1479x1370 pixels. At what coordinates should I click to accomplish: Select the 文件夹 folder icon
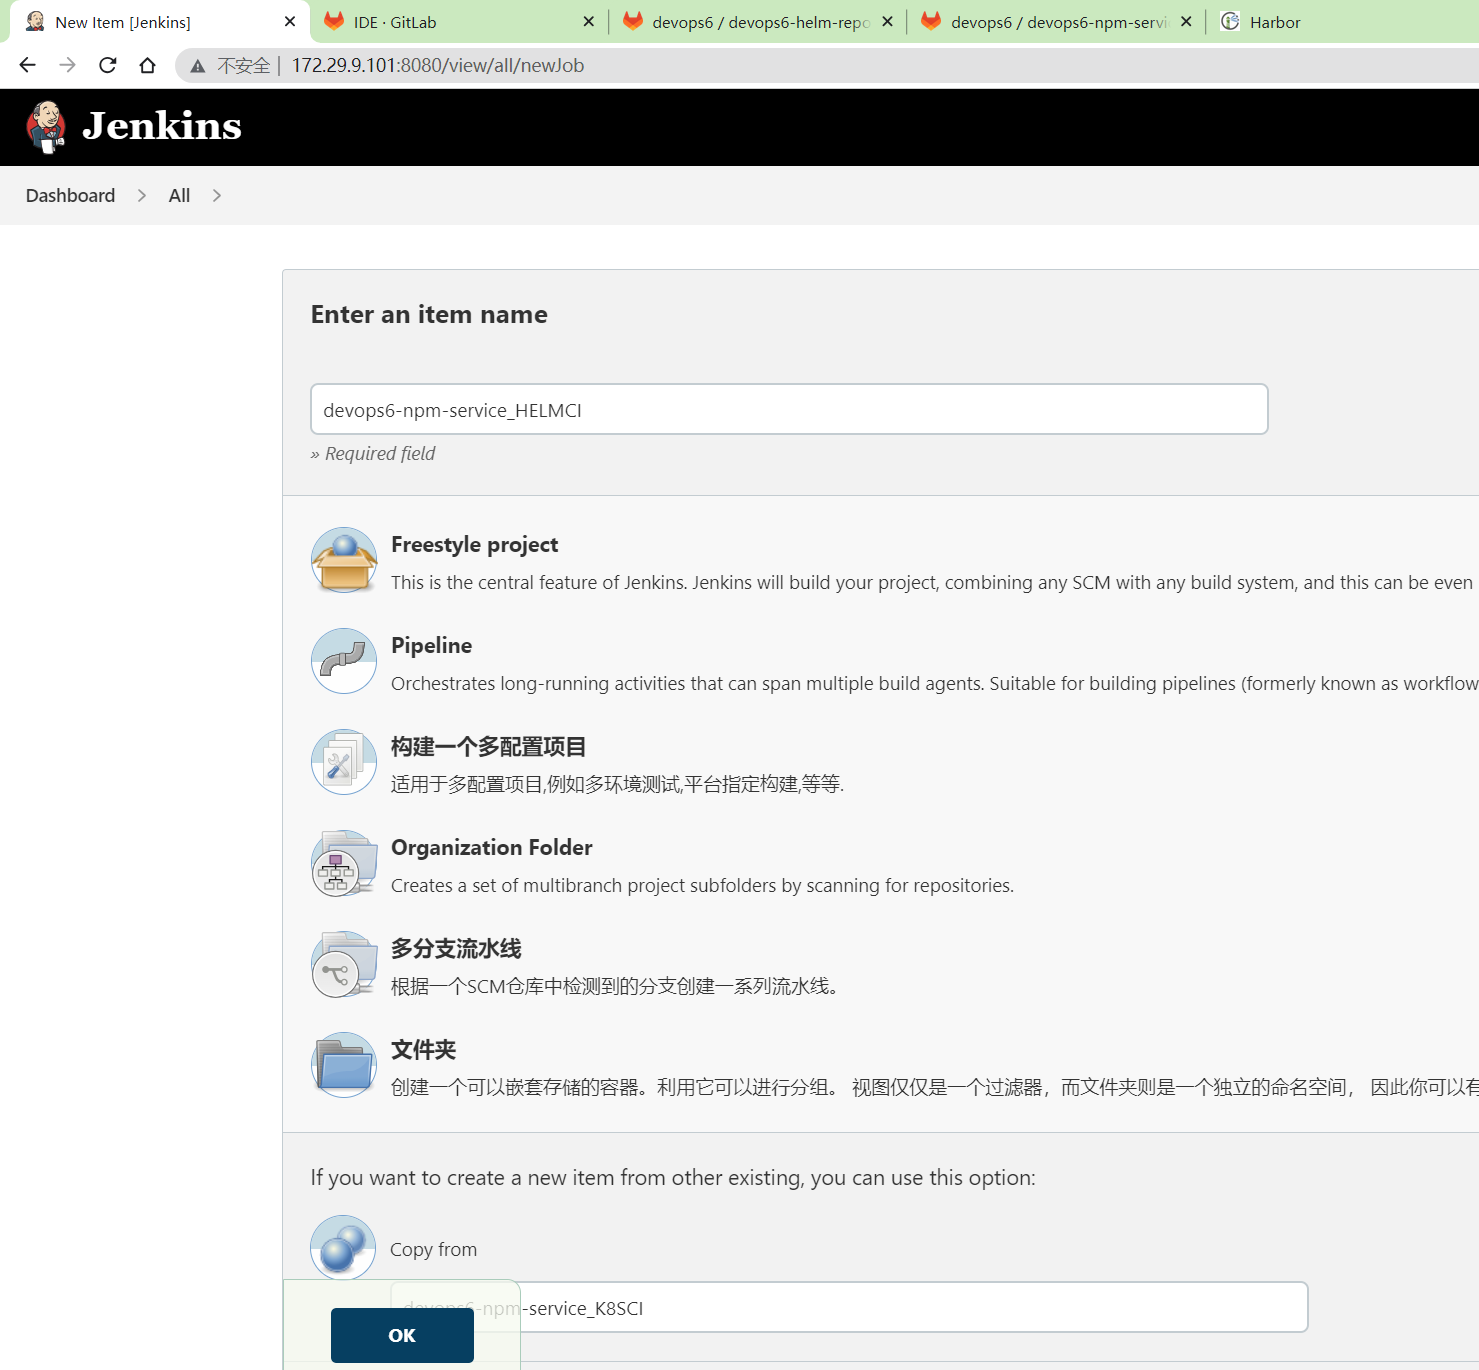tap(344, 1065)
